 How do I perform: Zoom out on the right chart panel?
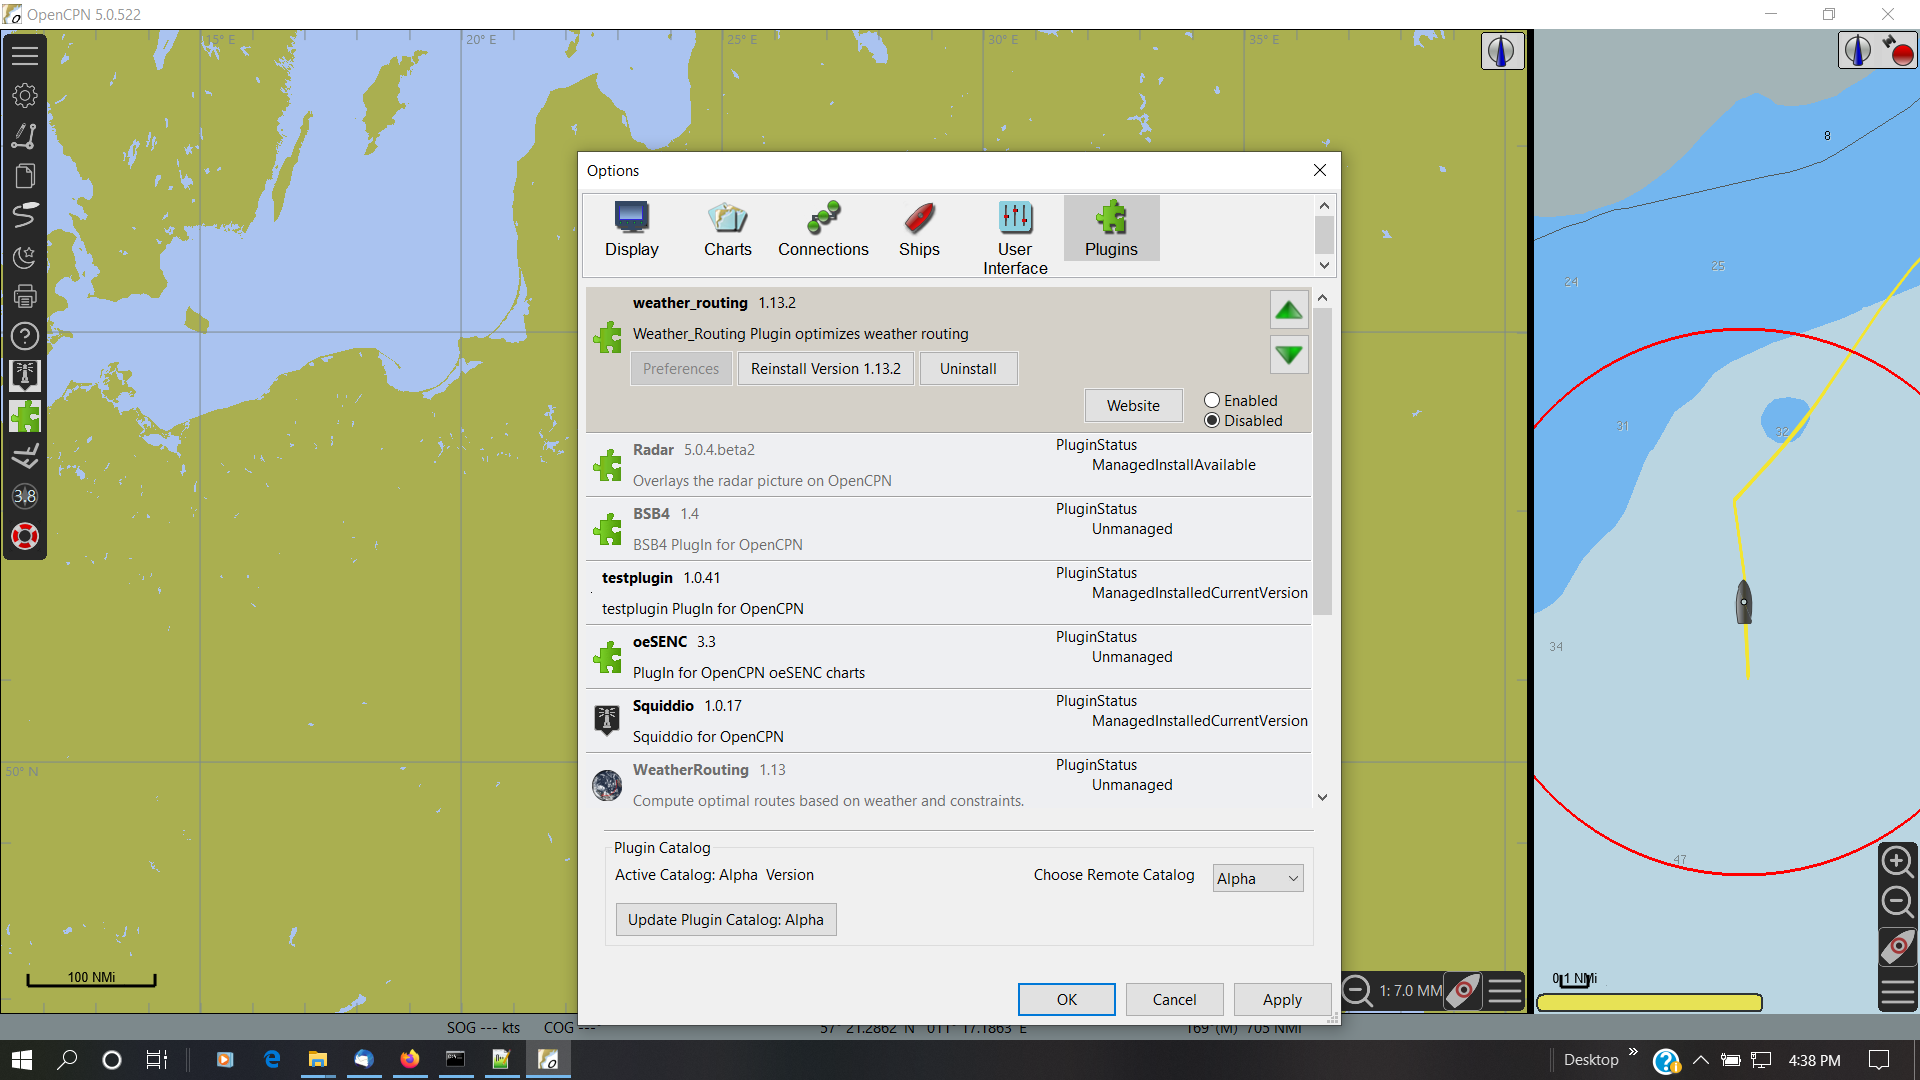point(1897,903)
